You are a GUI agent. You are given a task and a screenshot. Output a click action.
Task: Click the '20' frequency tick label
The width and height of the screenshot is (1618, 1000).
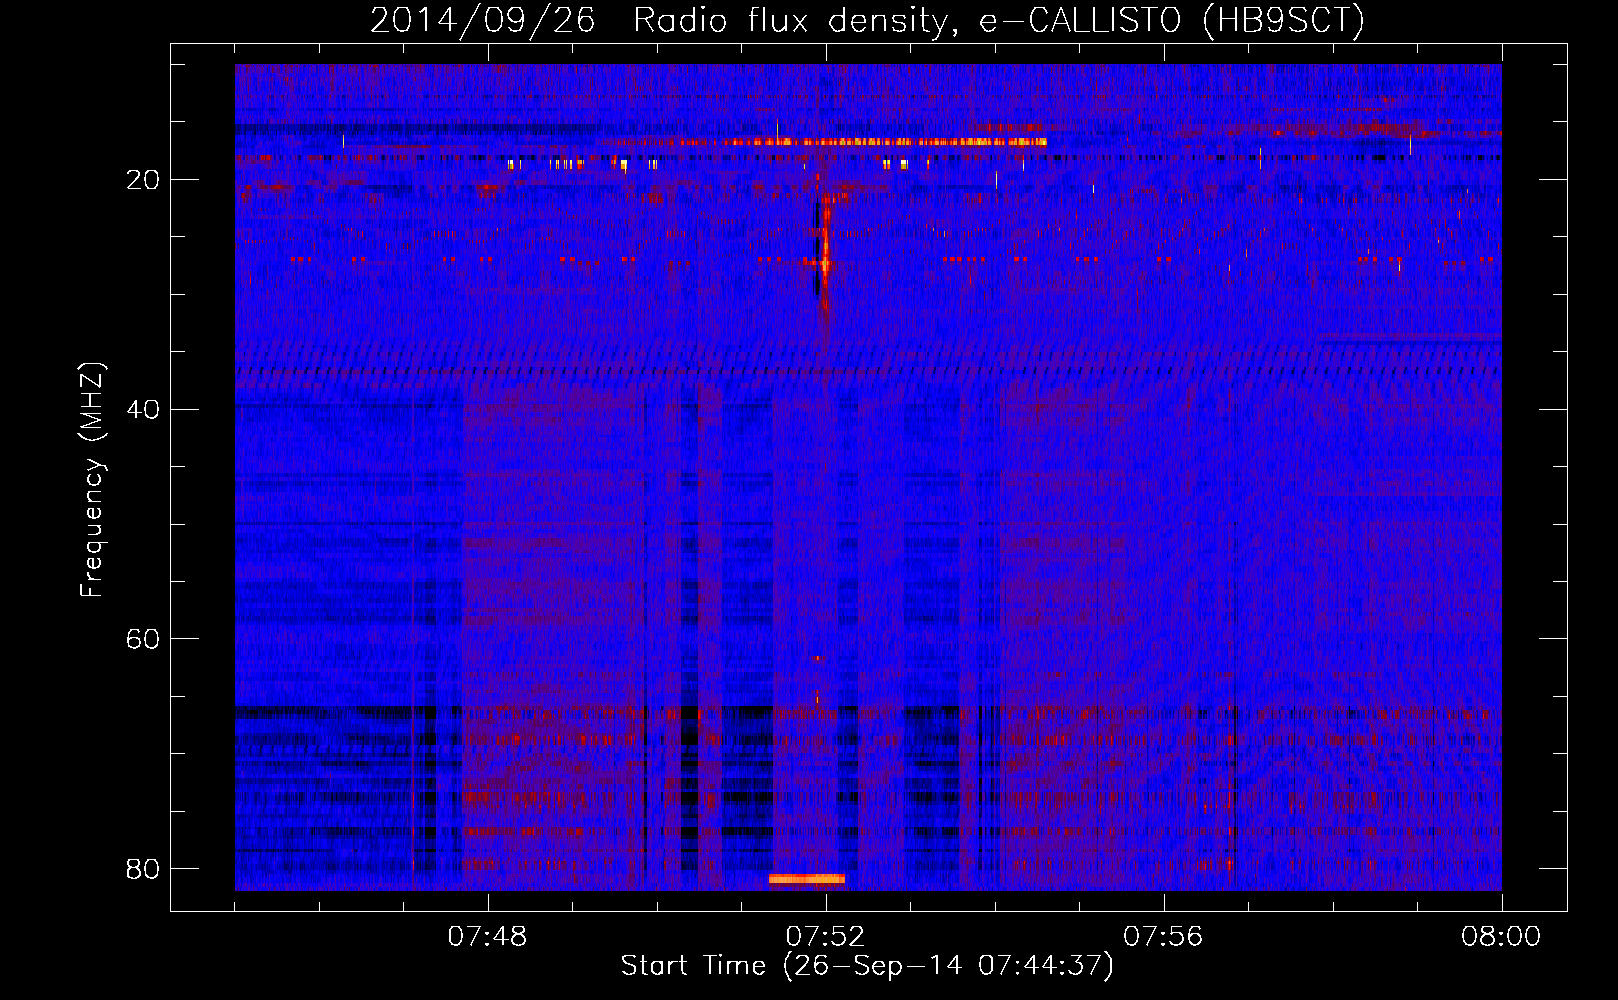(x=143, y=180)
